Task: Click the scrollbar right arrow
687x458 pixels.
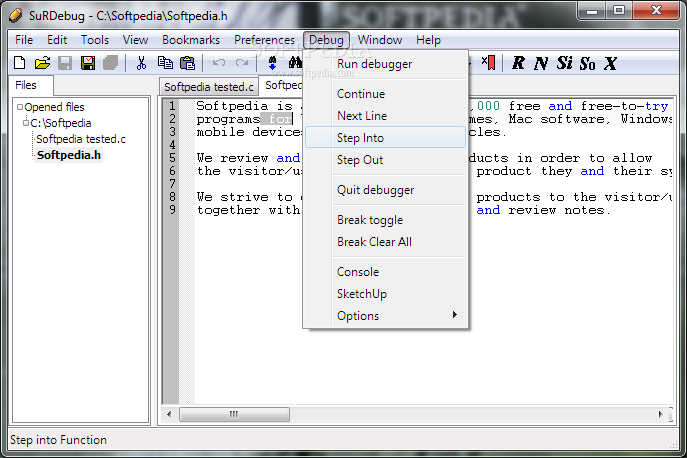Action: tap(661, 414)
